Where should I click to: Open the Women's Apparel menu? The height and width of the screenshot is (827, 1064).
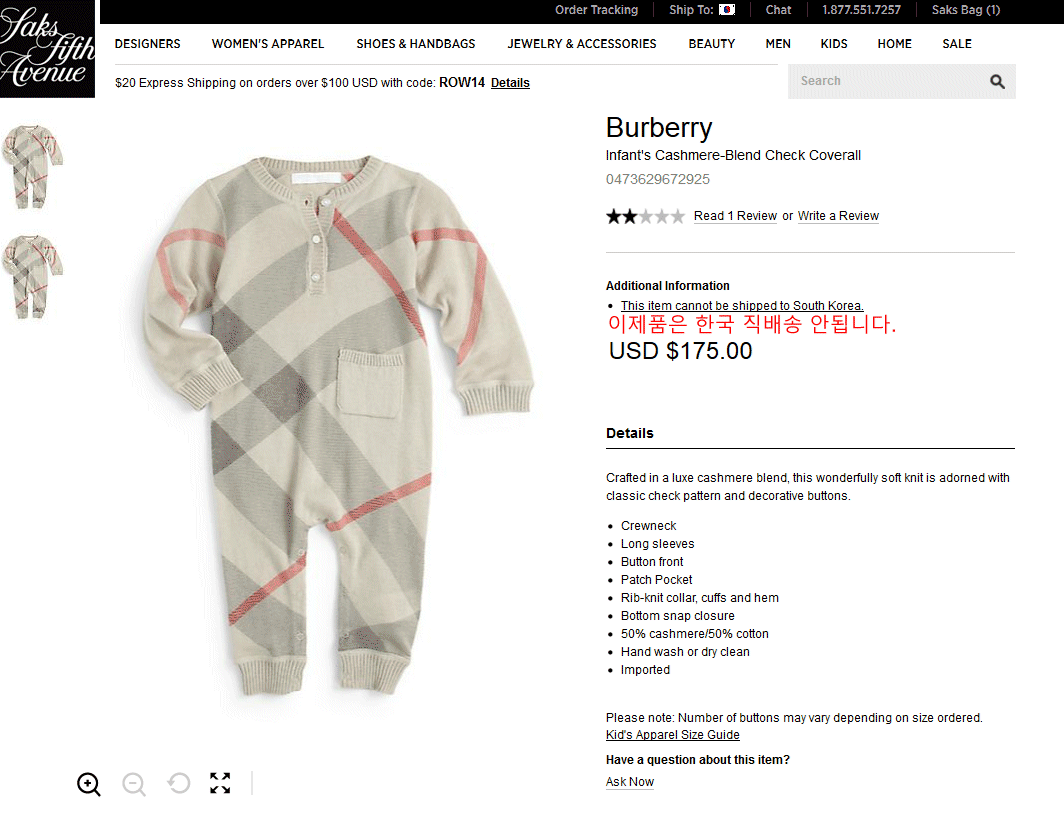pyautogui.click(x=268, y=43)
